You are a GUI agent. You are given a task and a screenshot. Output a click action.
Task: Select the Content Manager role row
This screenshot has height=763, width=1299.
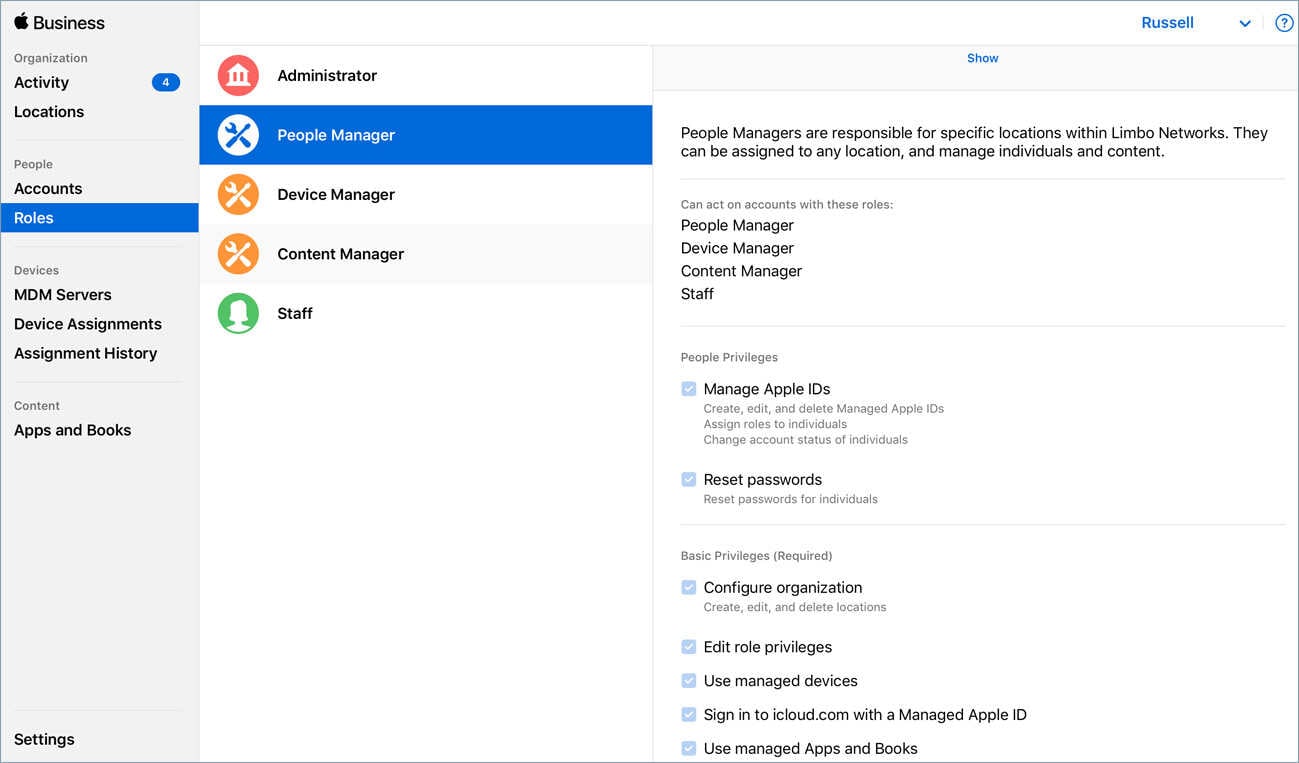coord(426,254)
